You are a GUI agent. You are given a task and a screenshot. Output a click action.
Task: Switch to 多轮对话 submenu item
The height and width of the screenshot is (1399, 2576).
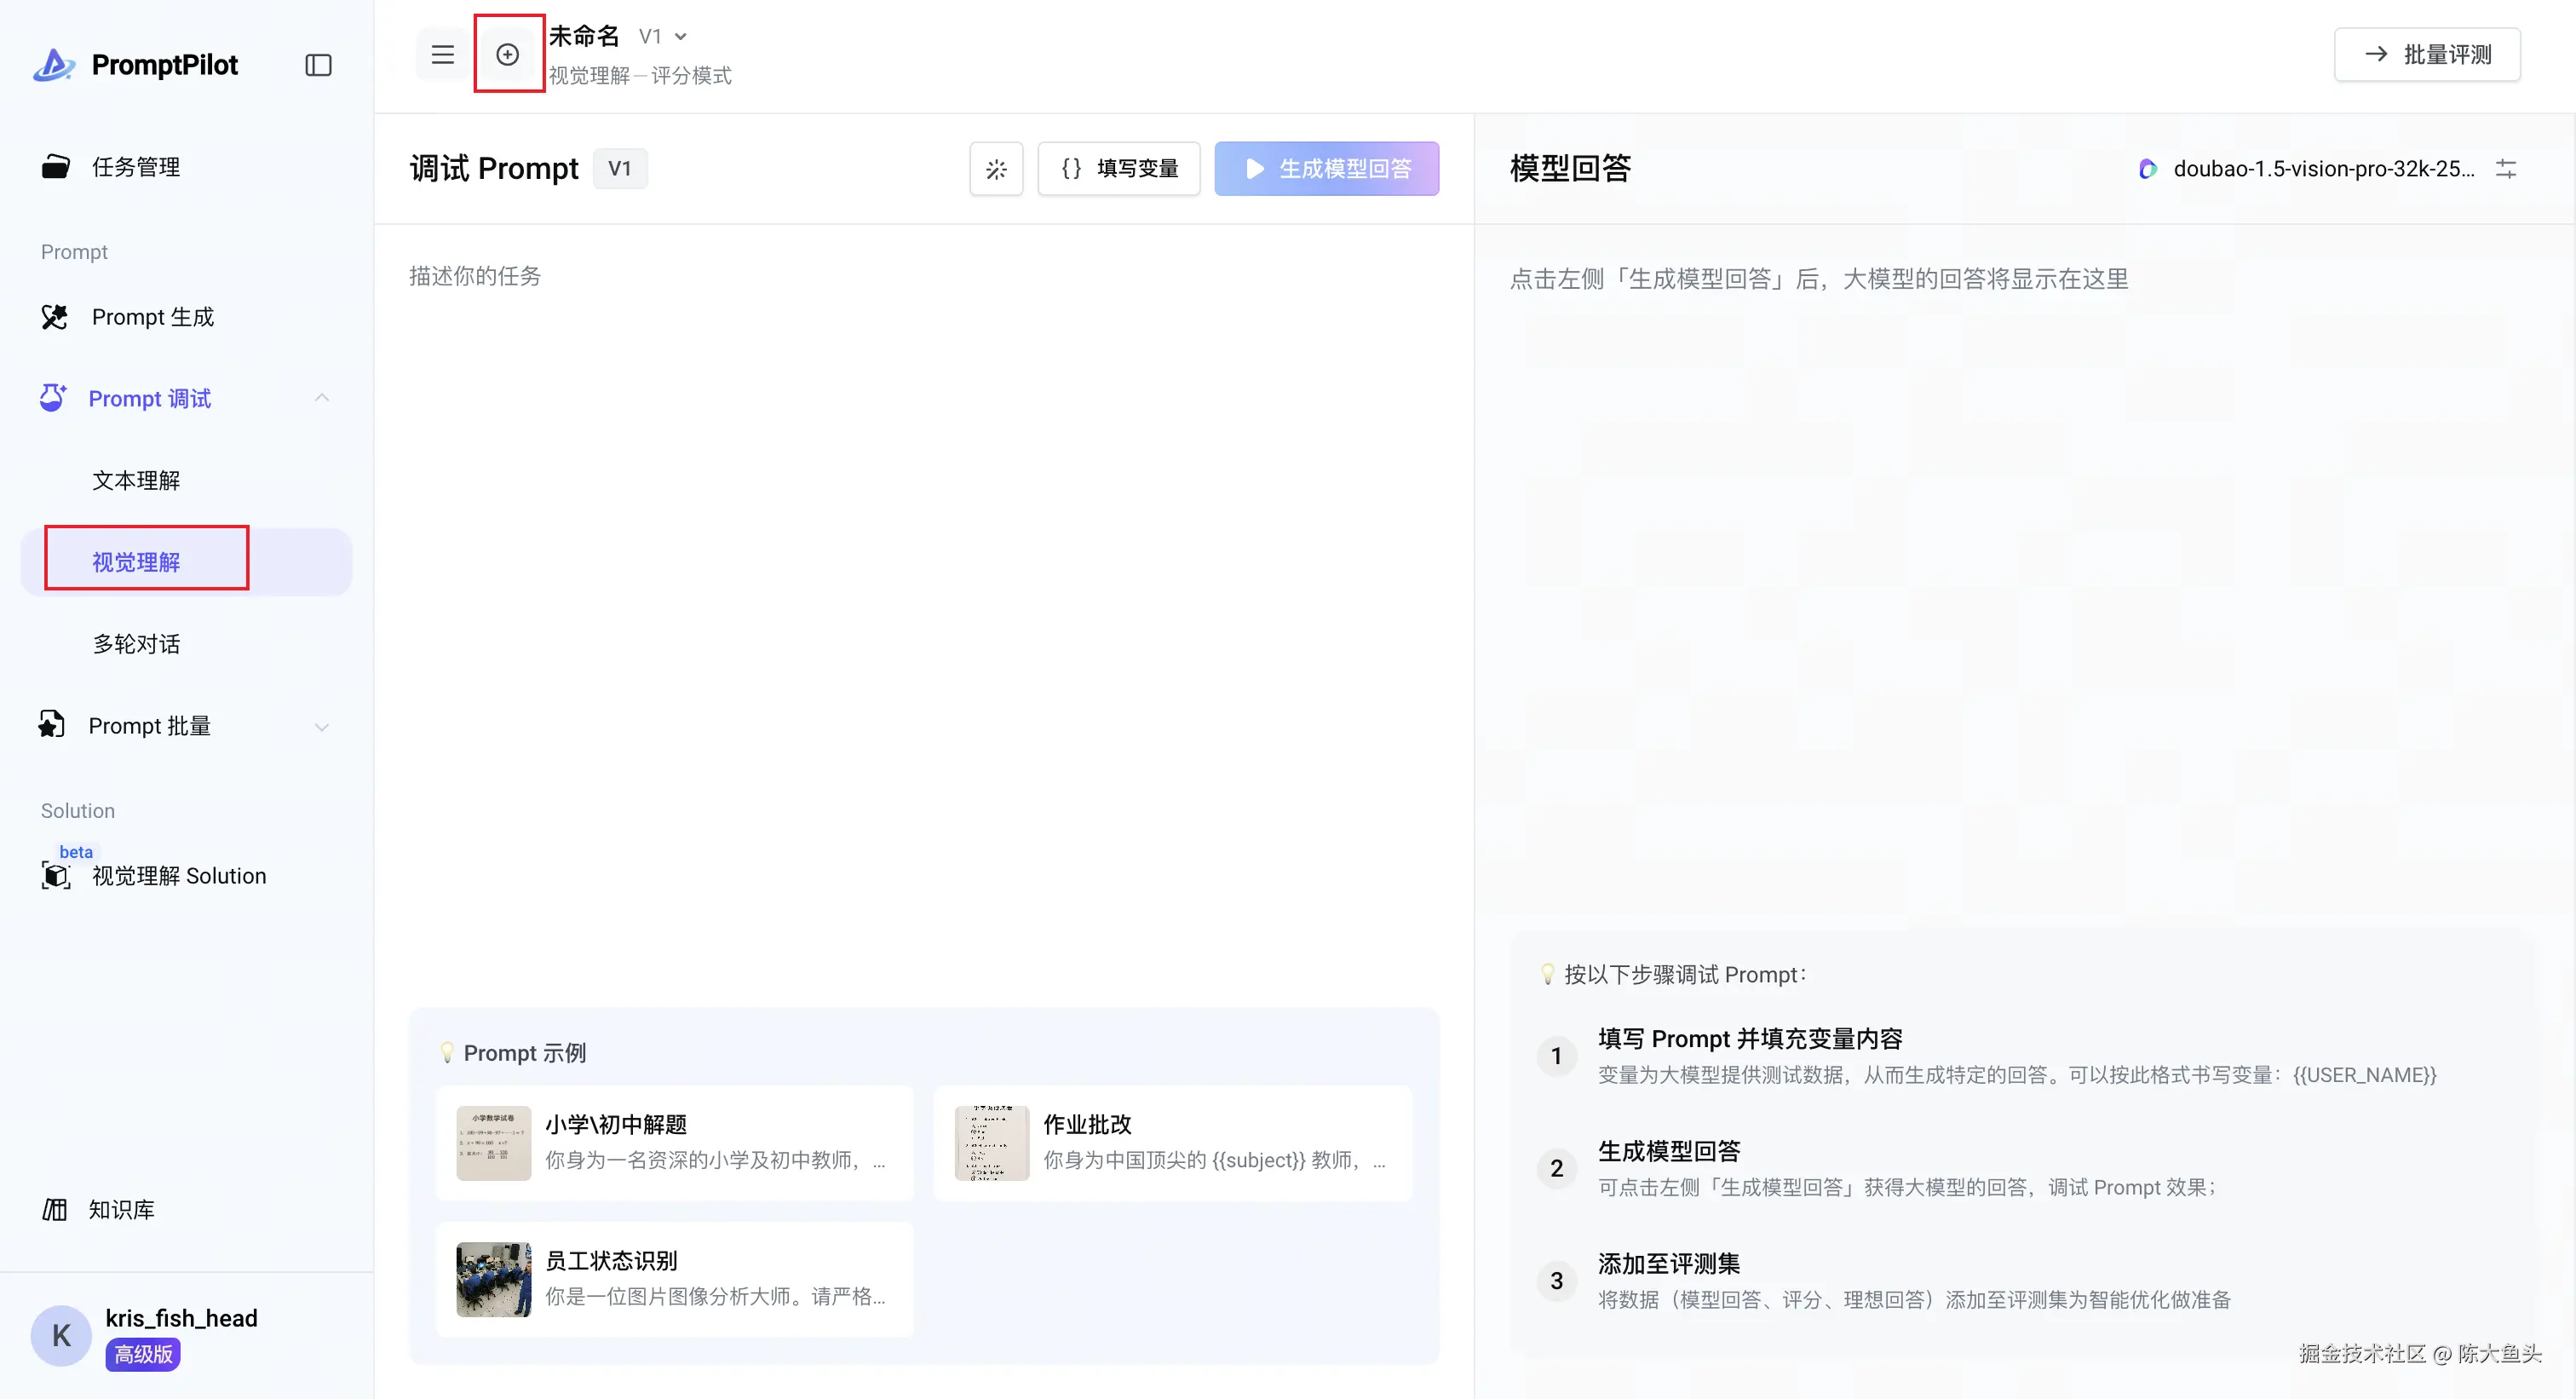(136, 644)
